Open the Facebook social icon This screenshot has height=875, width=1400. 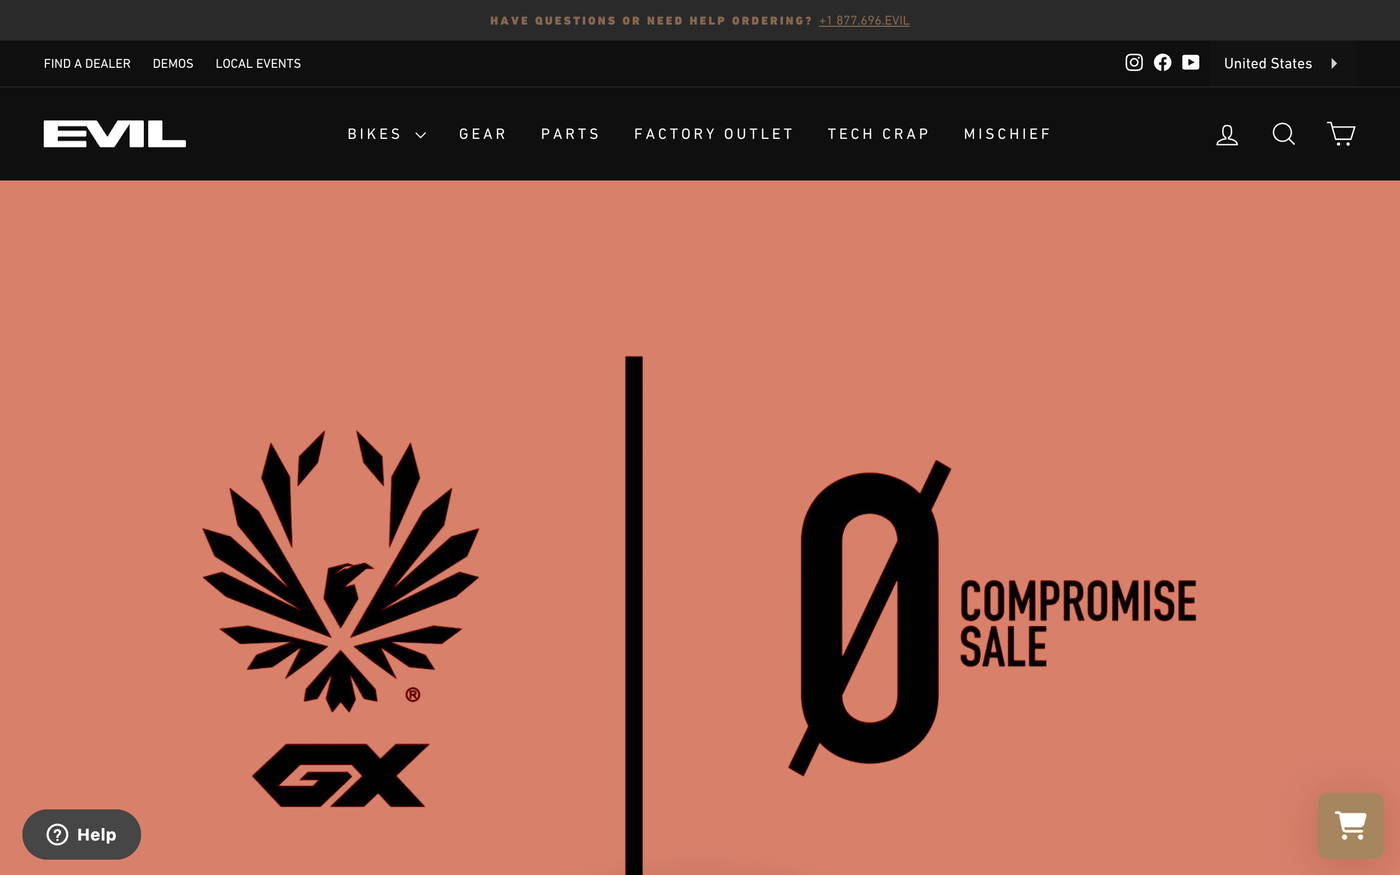click(1162, 62)
